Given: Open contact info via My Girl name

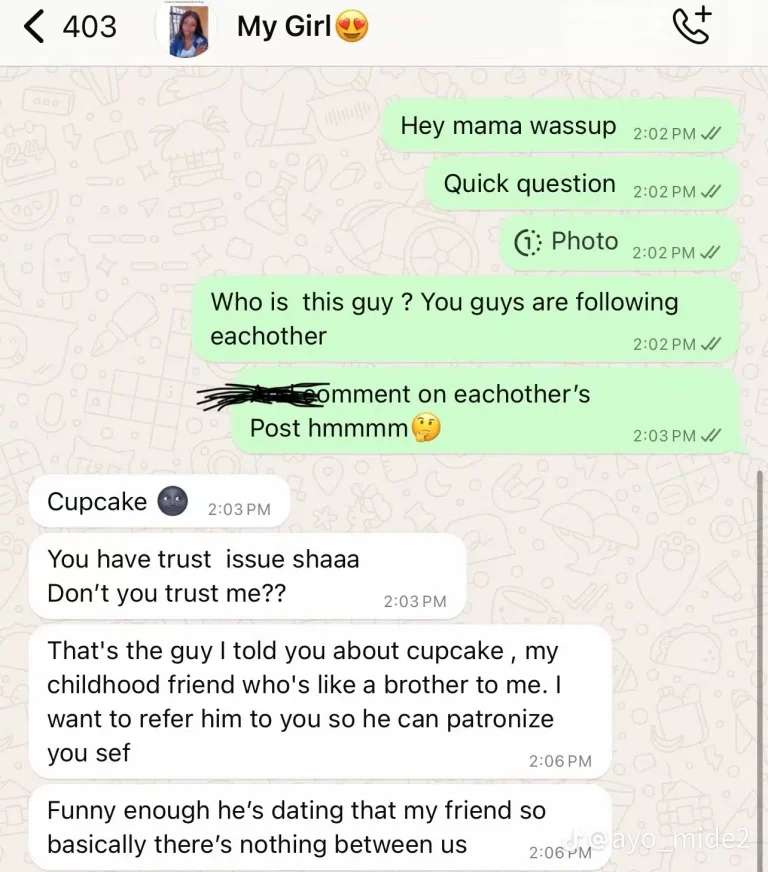Looking at the screenshot, I should coord(284,26).
